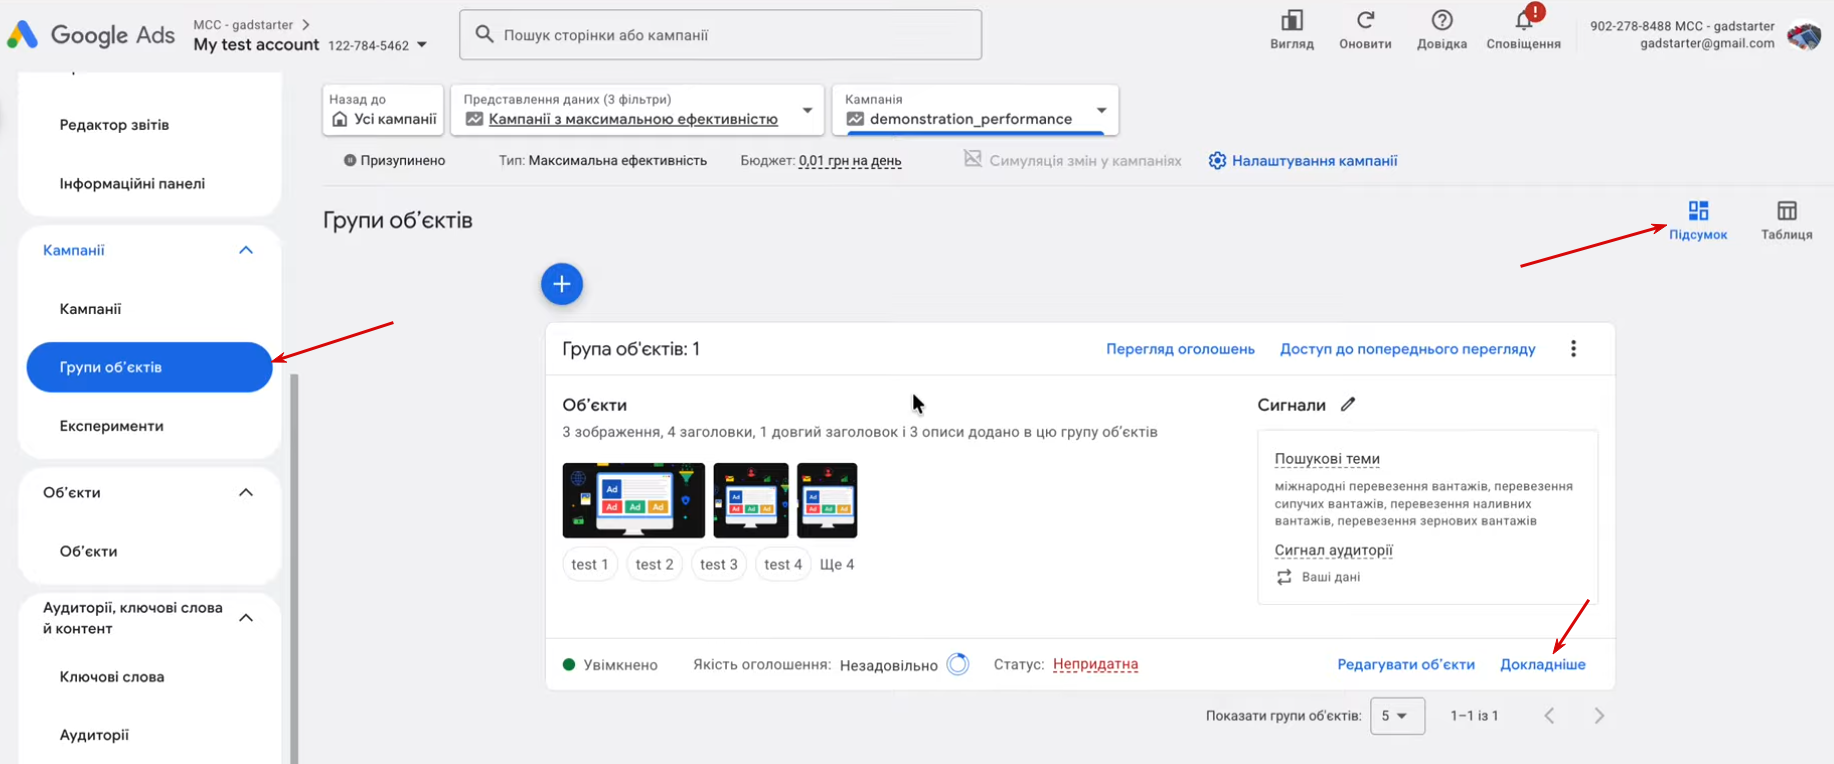Collapse the Campaigns sidebar section
The width and height of the screenshot is (1834, 764).
tap(246, 250)
